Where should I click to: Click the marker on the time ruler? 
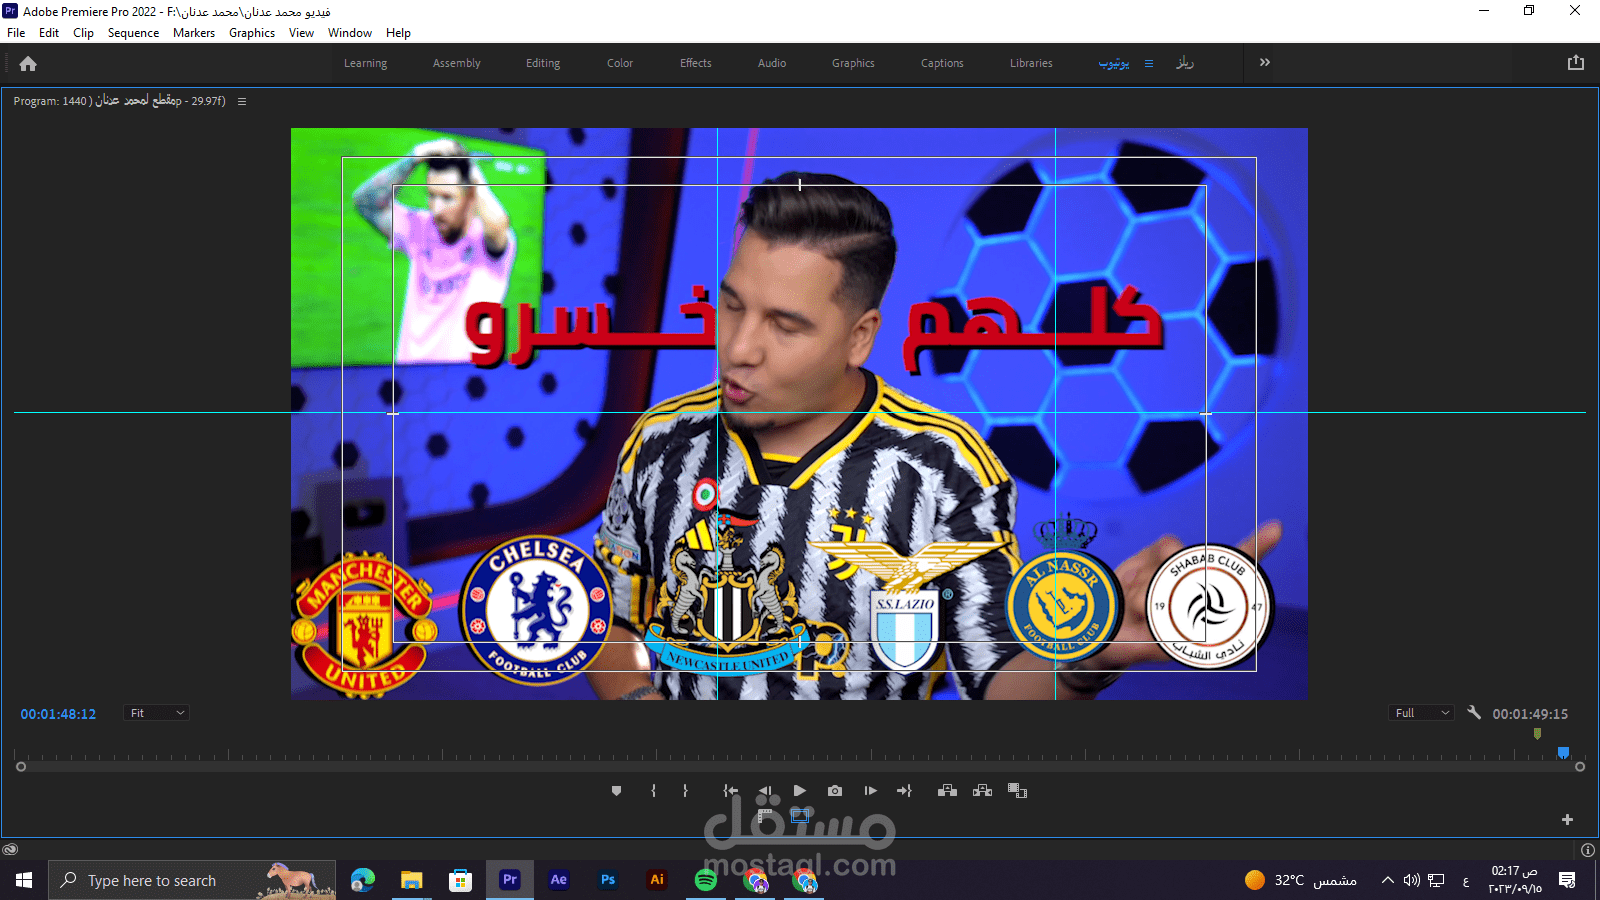coord(1537,734)
